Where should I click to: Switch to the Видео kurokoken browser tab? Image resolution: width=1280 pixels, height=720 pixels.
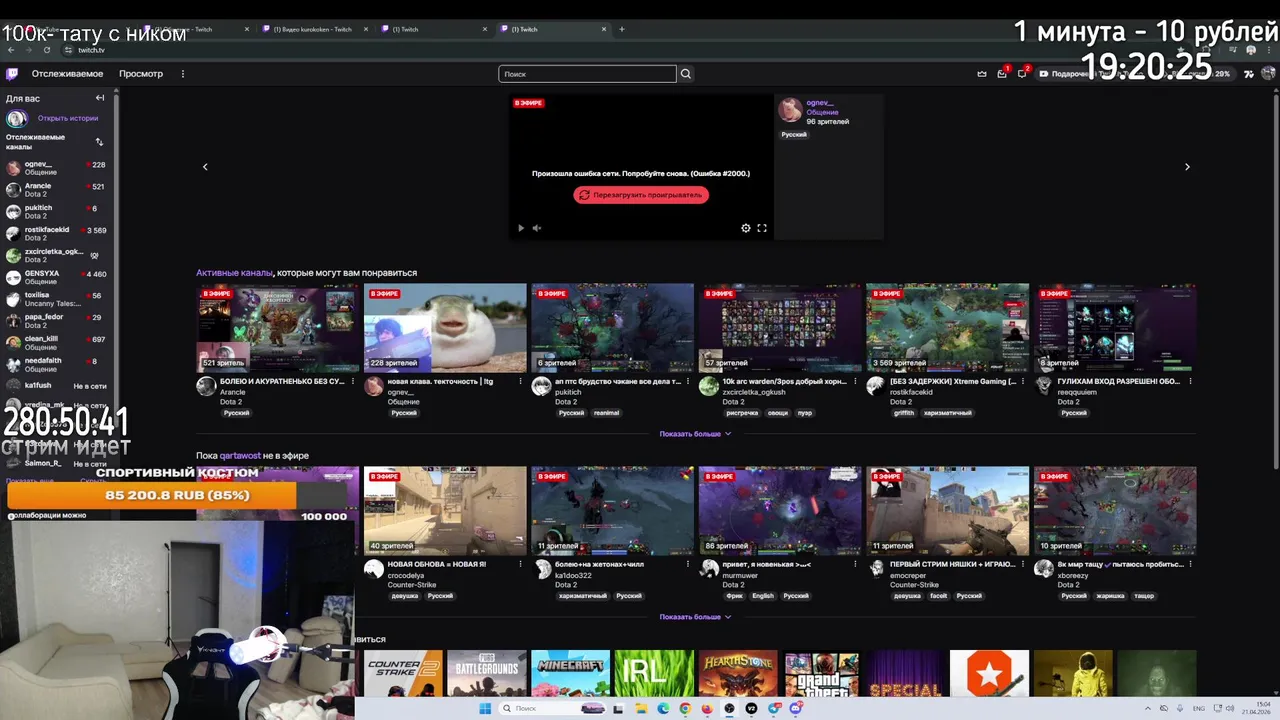tap(313, 29)
